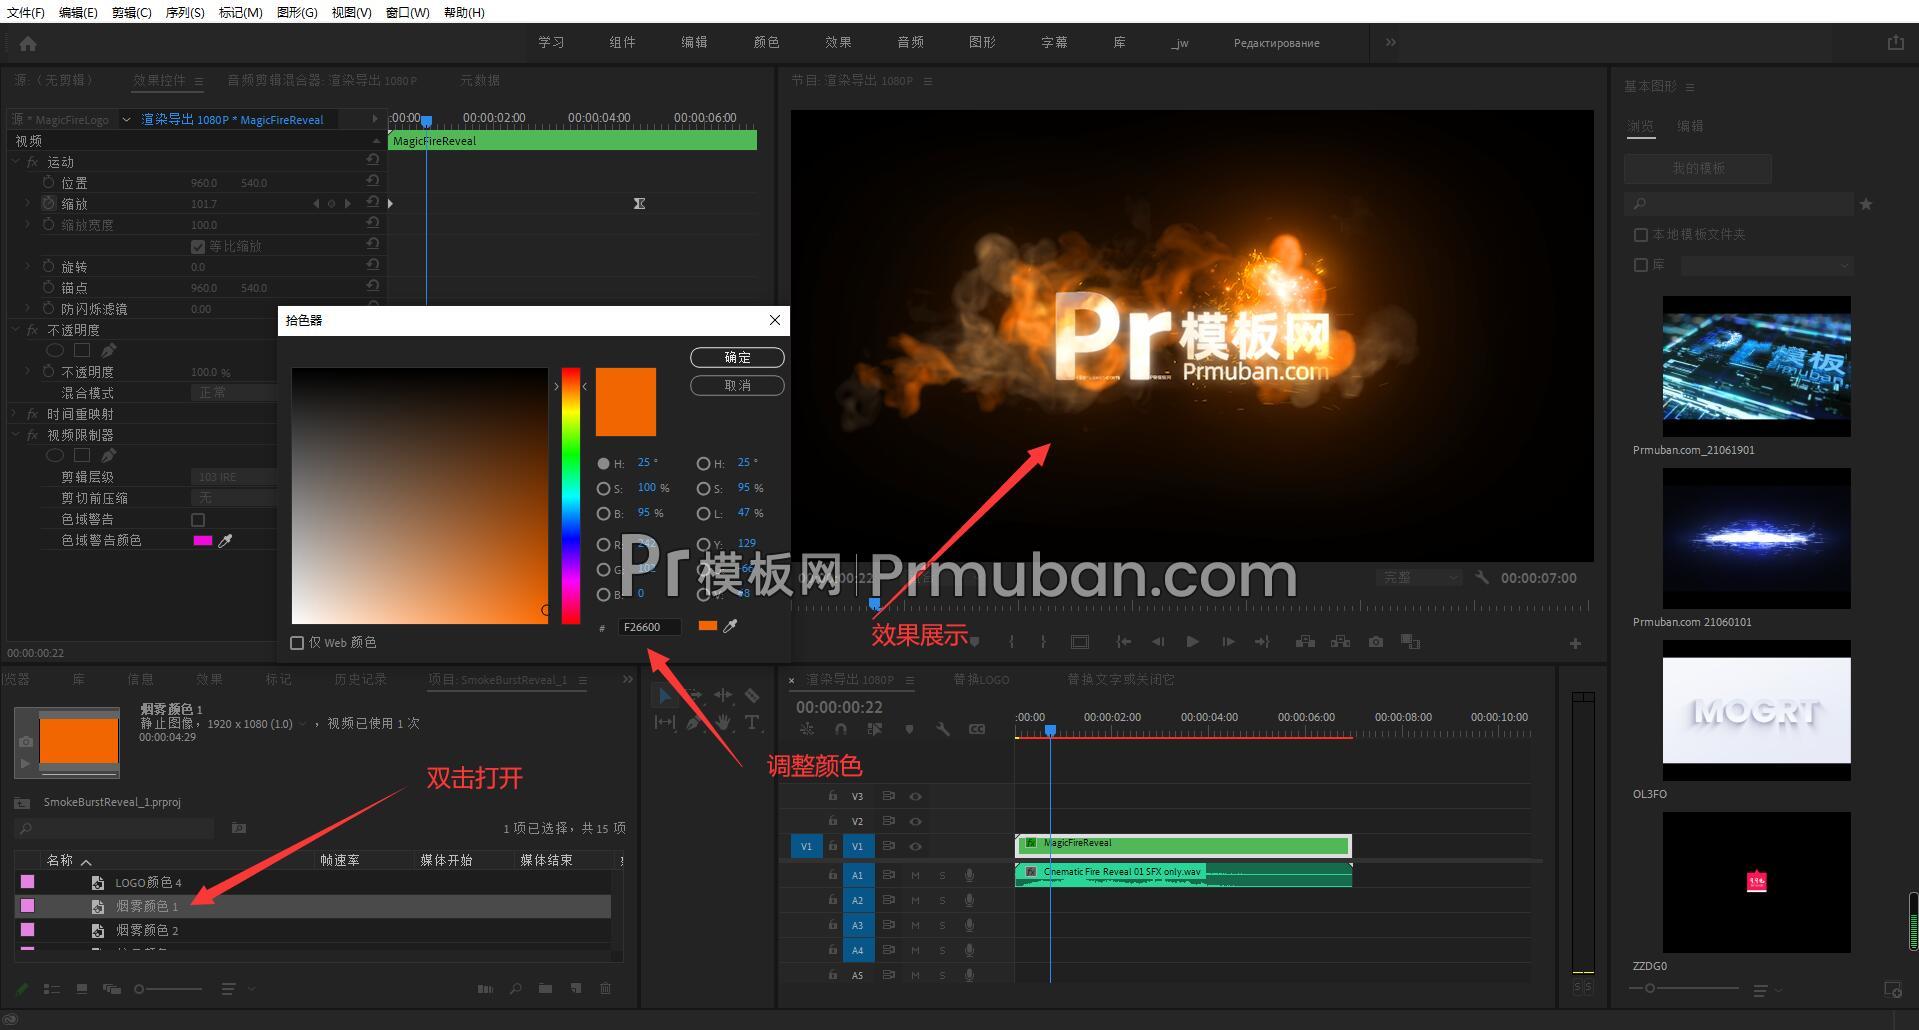This screenshot has width=1919, height=1030.
Task: Click the trash icon in the project panel
Action: (605, 988)
